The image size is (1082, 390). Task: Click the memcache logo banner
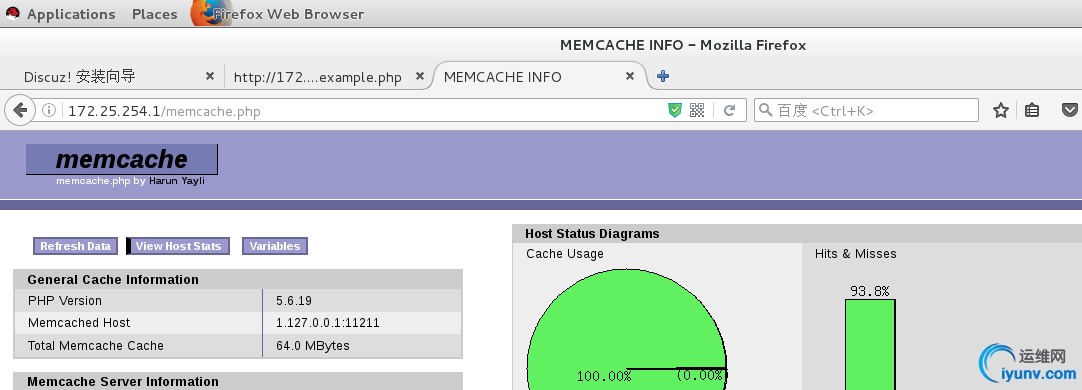point(121,159)
